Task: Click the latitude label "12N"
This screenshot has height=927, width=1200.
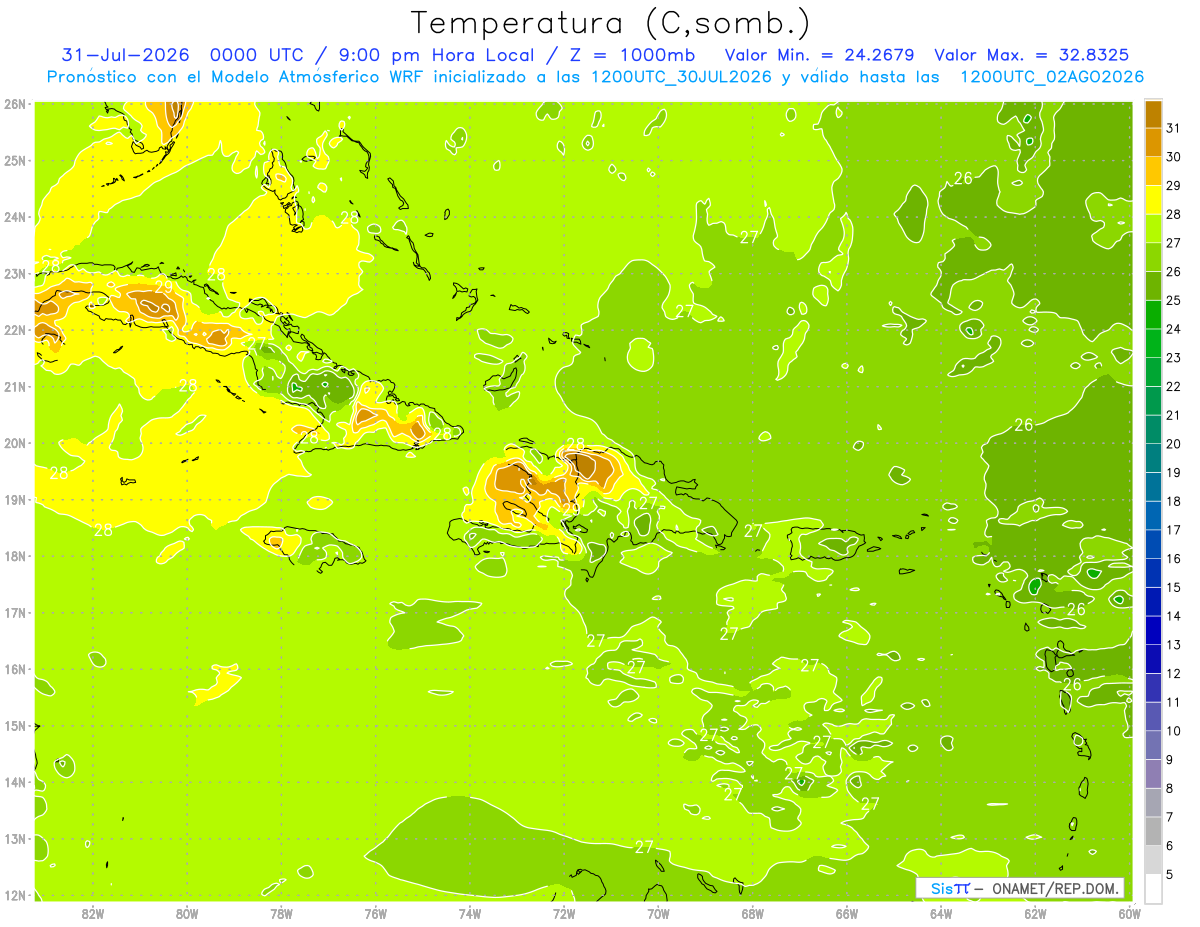Action: [15, 895]
